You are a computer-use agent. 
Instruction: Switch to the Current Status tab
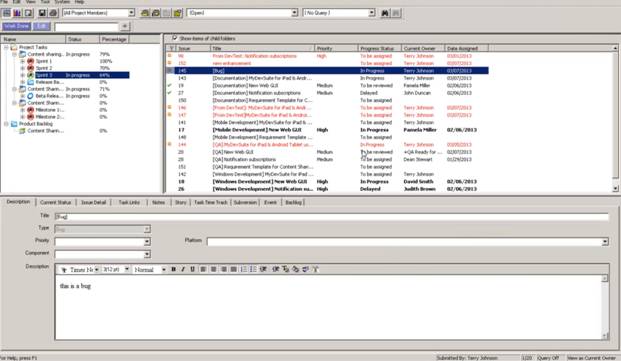(55, 202)
